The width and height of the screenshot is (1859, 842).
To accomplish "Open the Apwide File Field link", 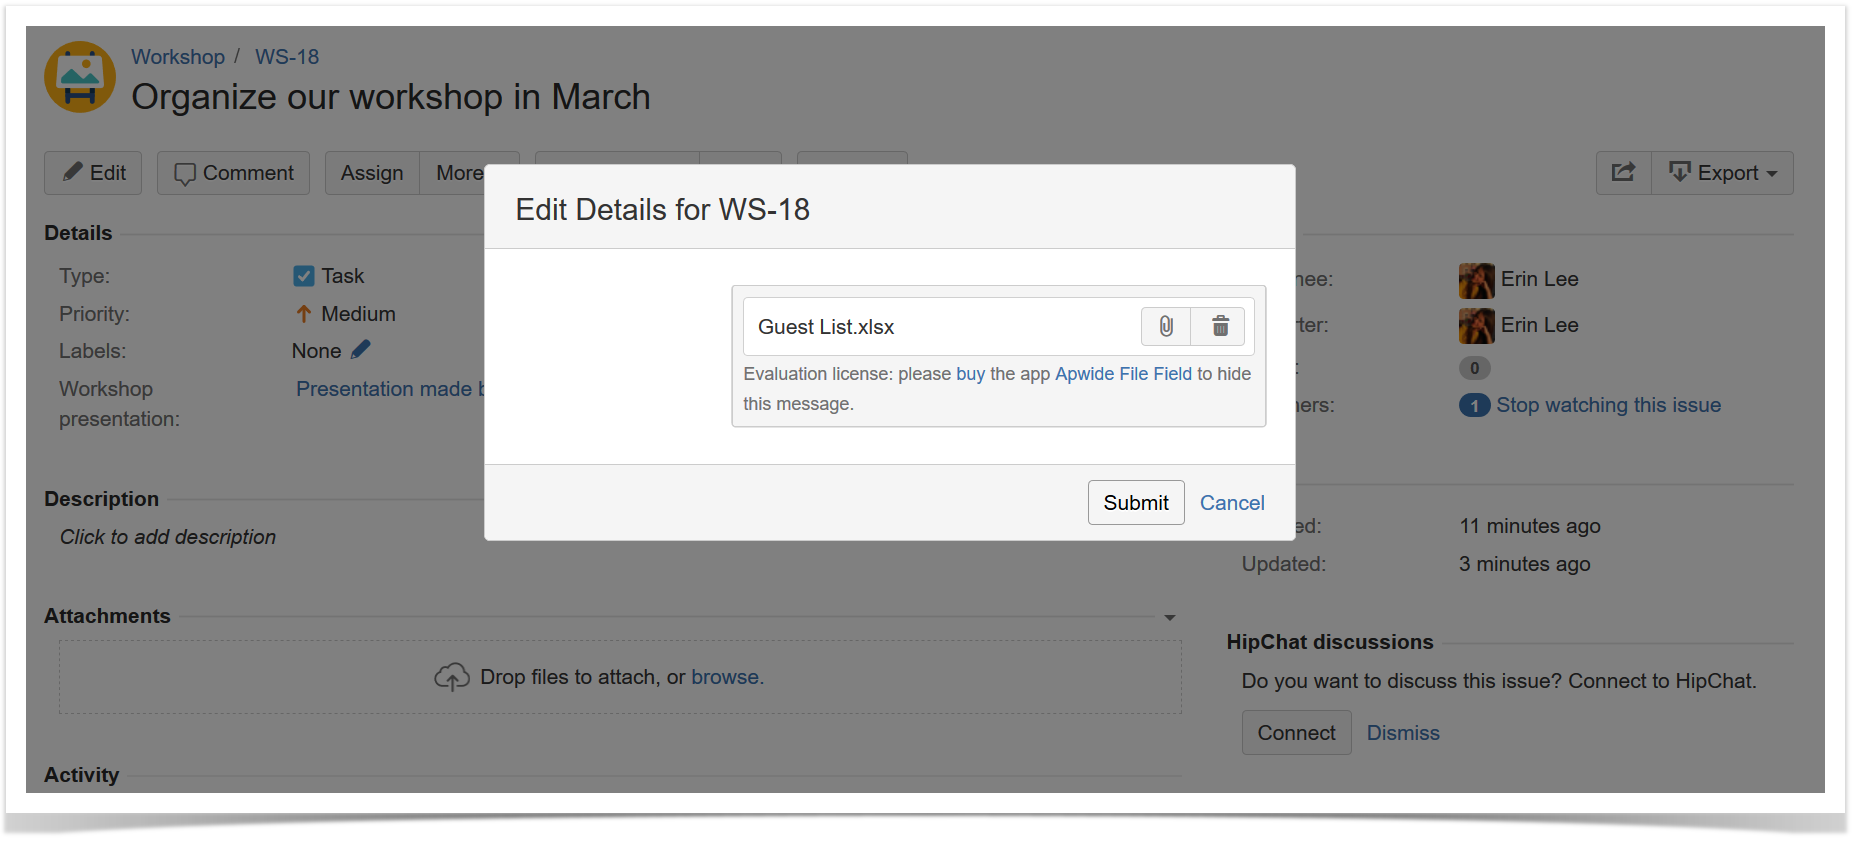I will click(x=1123, y=374).
